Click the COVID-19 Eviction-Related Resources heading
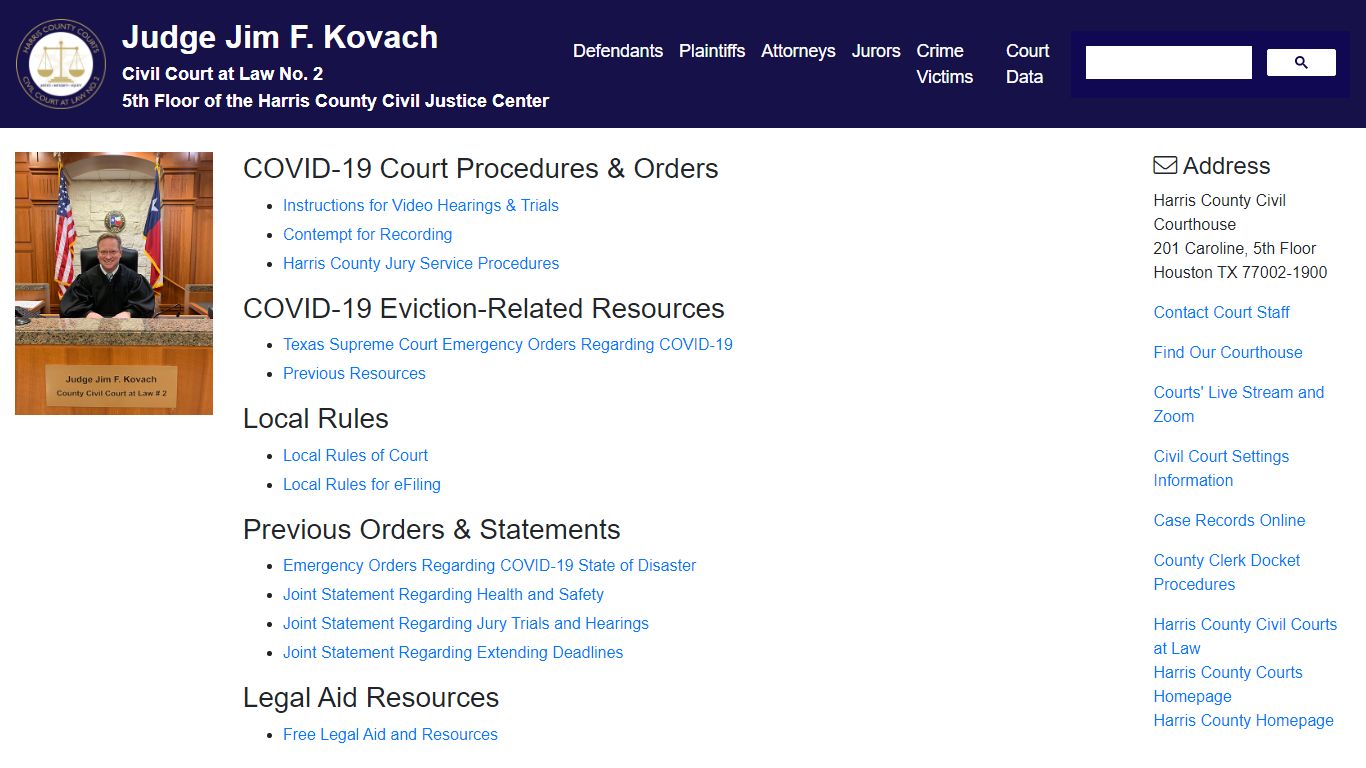1366x768 pixels. (484, 308)
